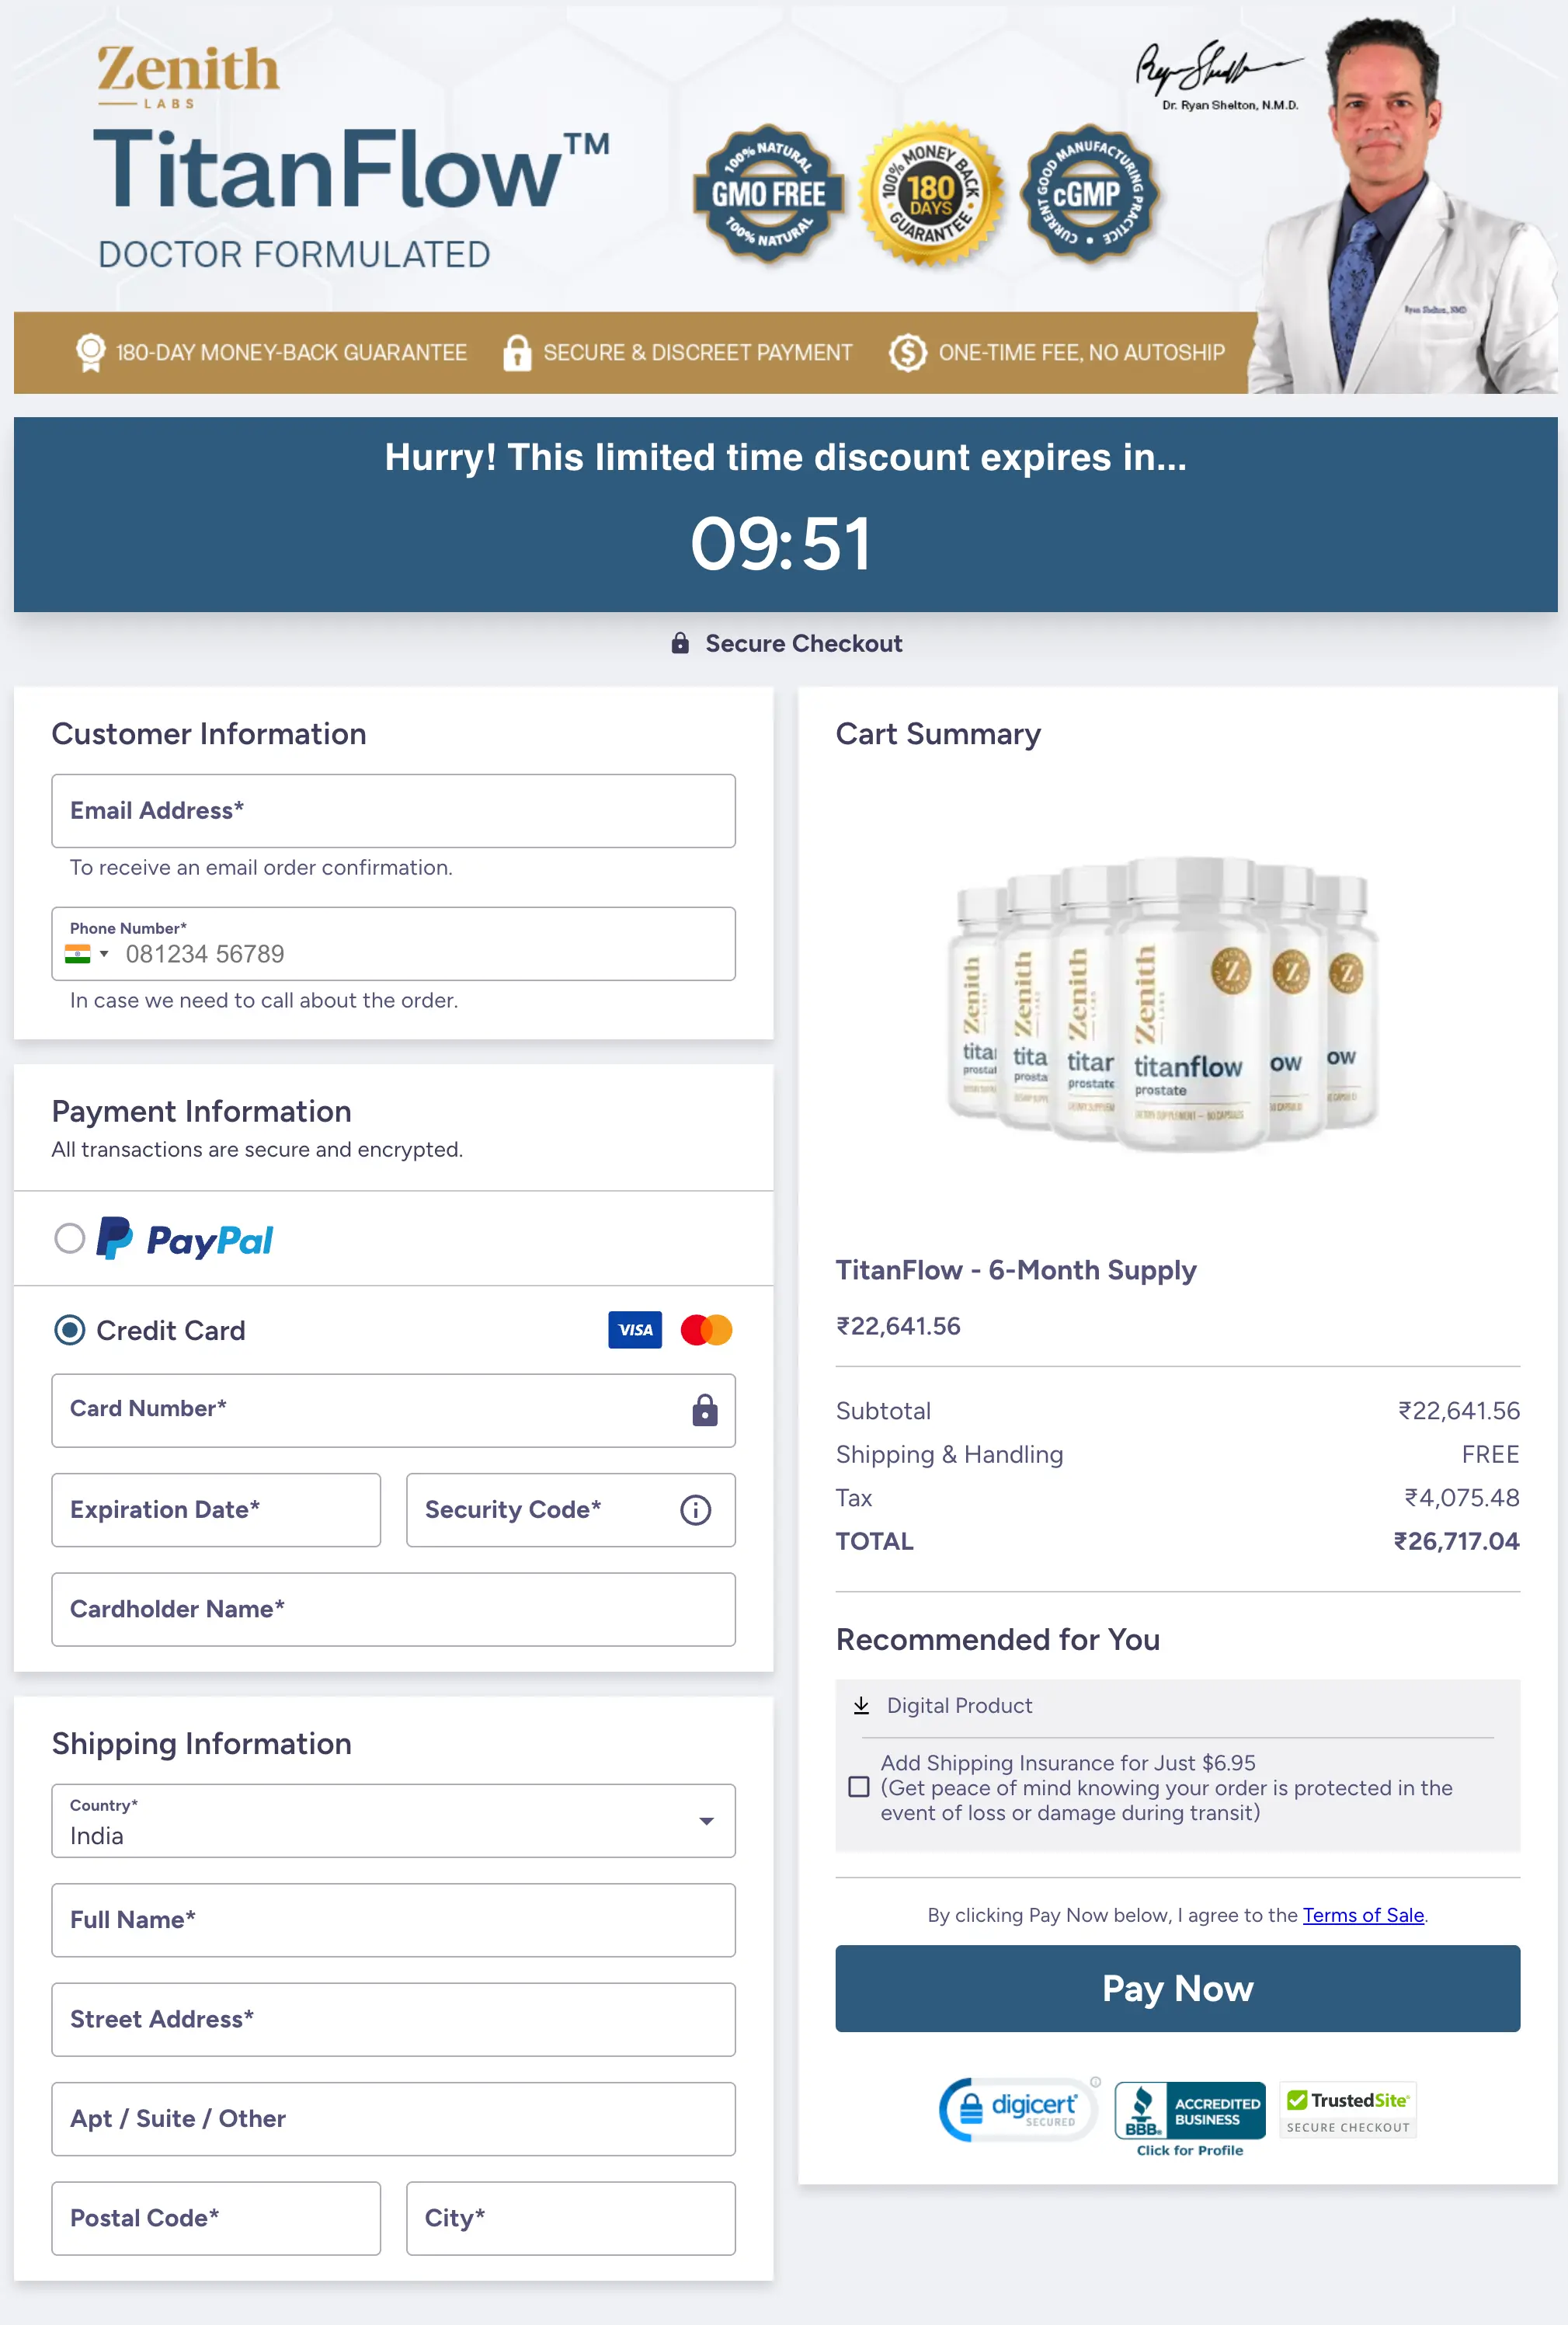Enable Shipping Insurance for $6.95
Screen dimensions: 1568x2325
(859, 1787)
